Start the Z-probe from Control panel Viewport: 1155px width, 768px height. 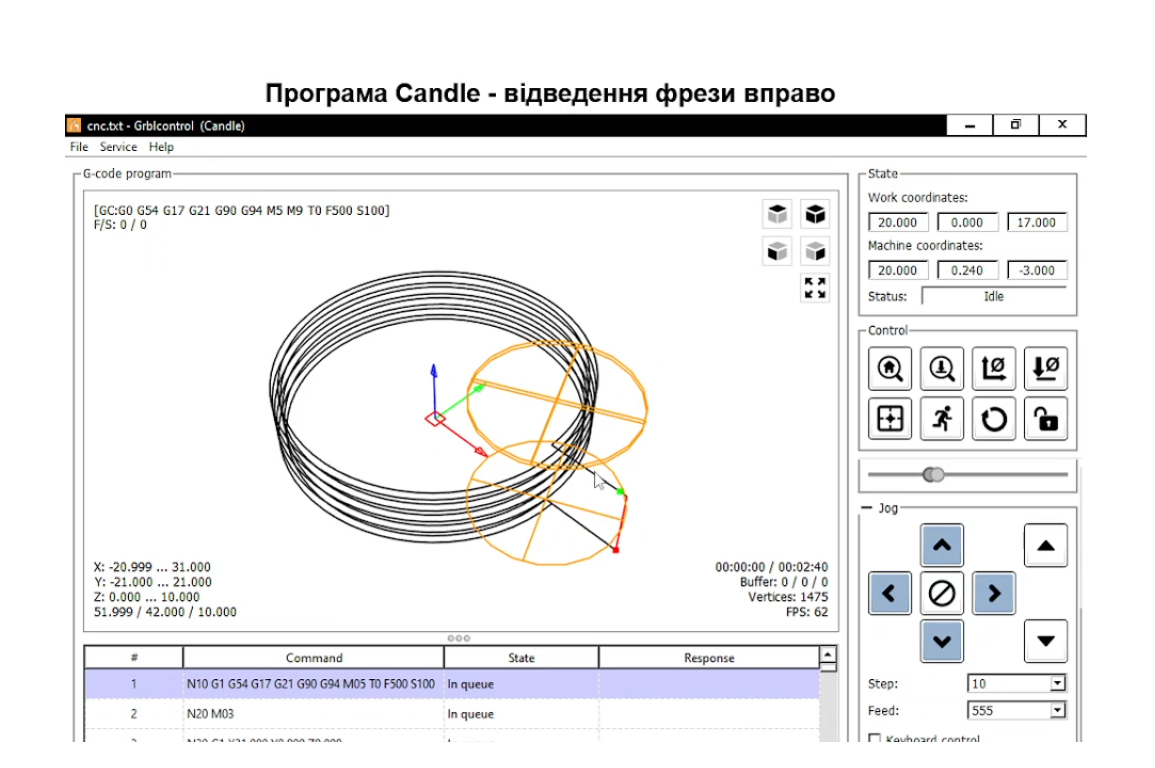[x=941, y=369]
